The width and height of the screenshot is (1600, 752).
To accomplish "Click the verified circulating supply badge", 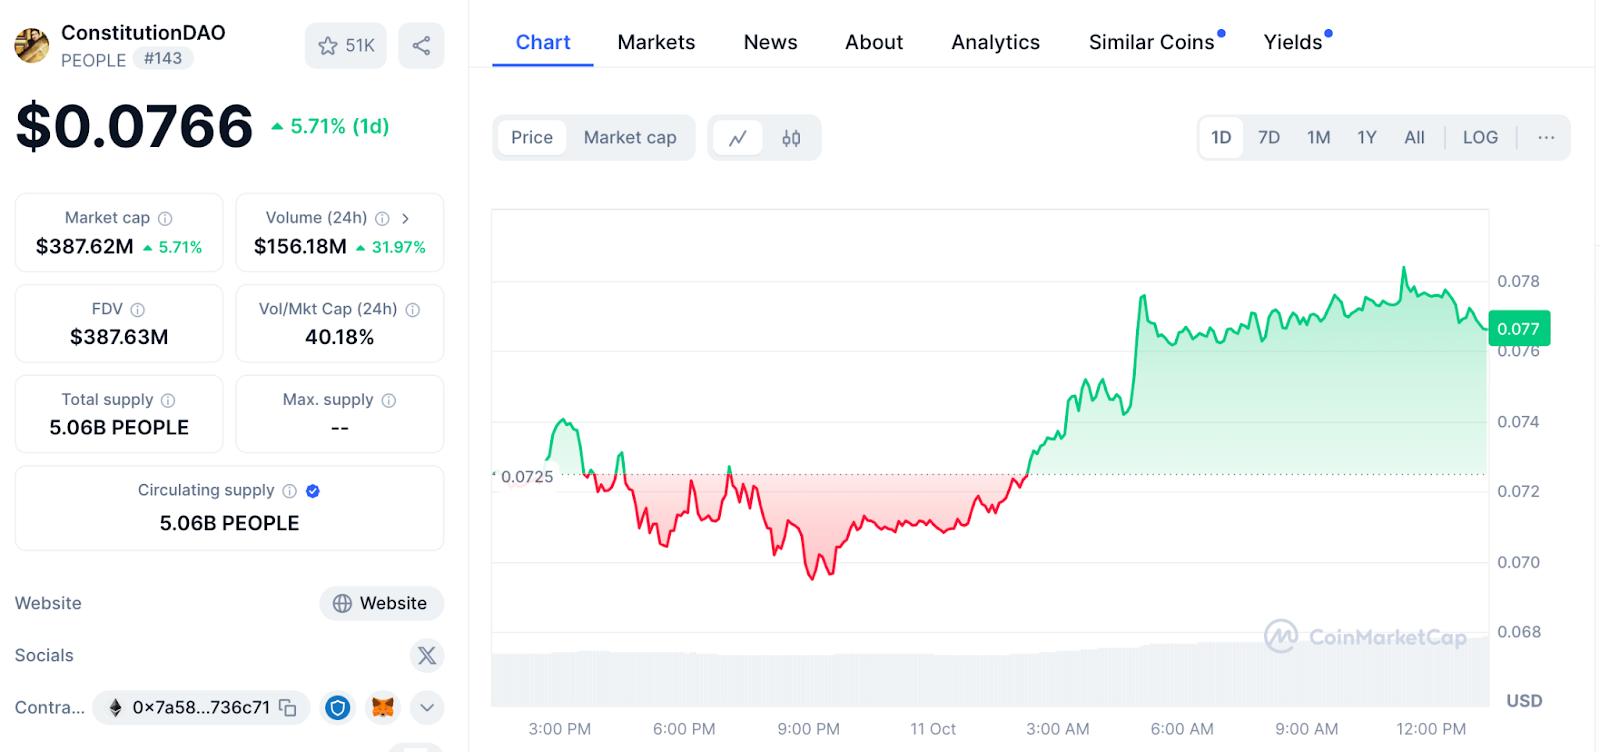I will coord(313,491).
